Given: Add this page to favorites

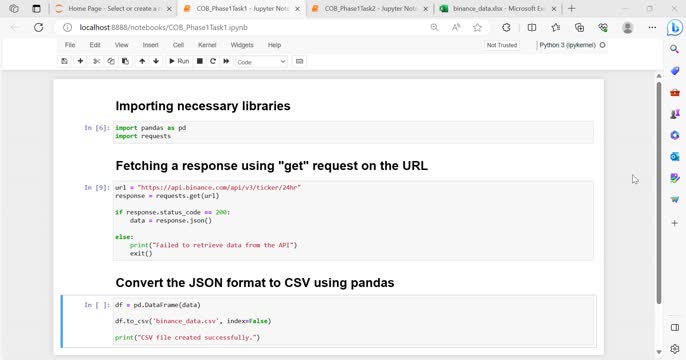Looking at the screenshot, I should (477, 28).
